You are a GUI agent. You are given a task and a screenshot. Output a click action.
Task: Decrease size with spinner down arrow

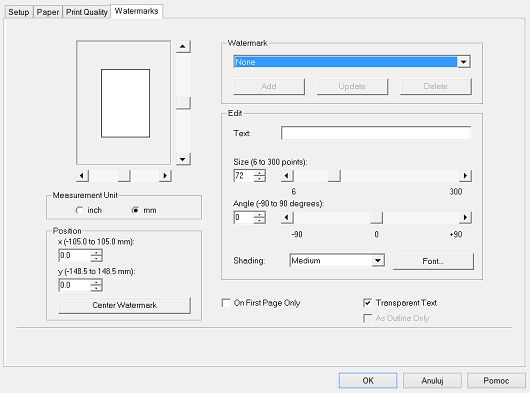[260, 179]
